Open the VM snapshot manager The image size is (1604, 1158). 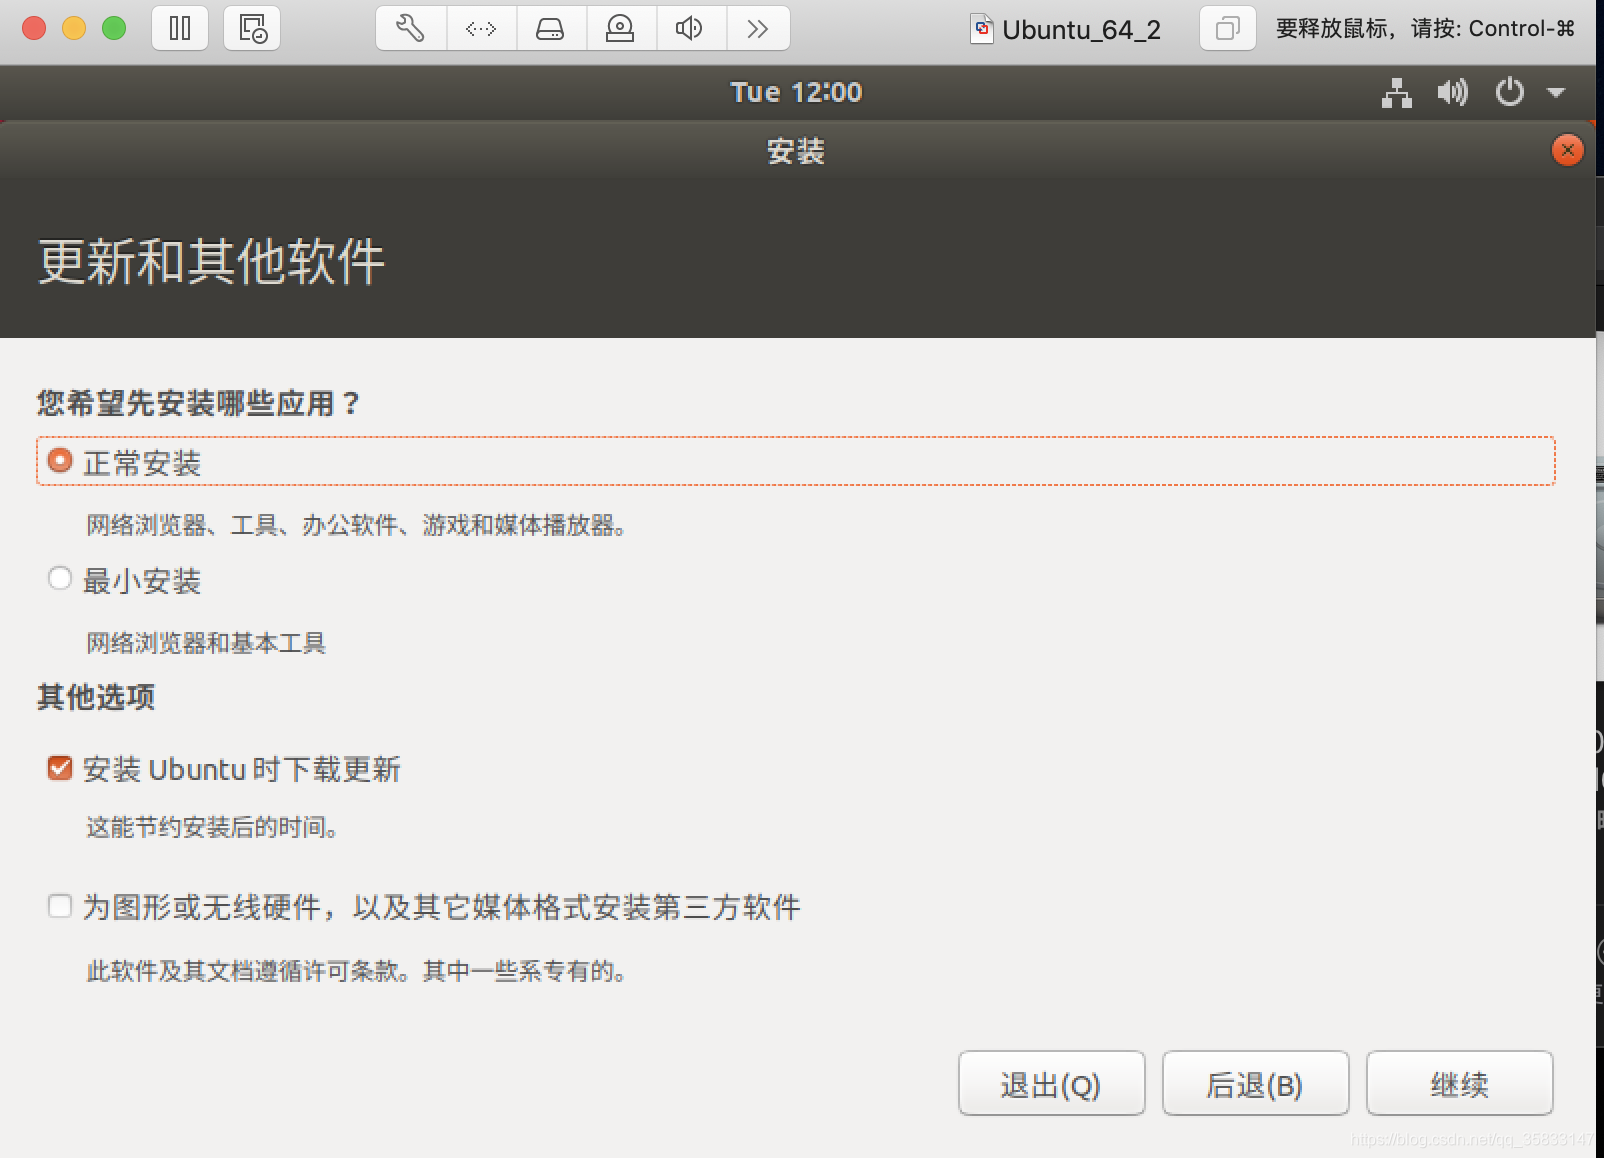(252, 28)
